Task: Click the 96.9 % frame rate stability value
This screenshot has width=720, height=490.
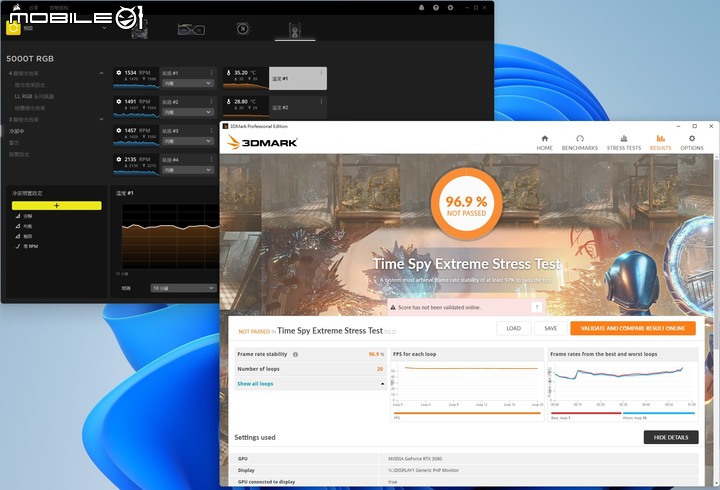Action: (x=376, y=354)
